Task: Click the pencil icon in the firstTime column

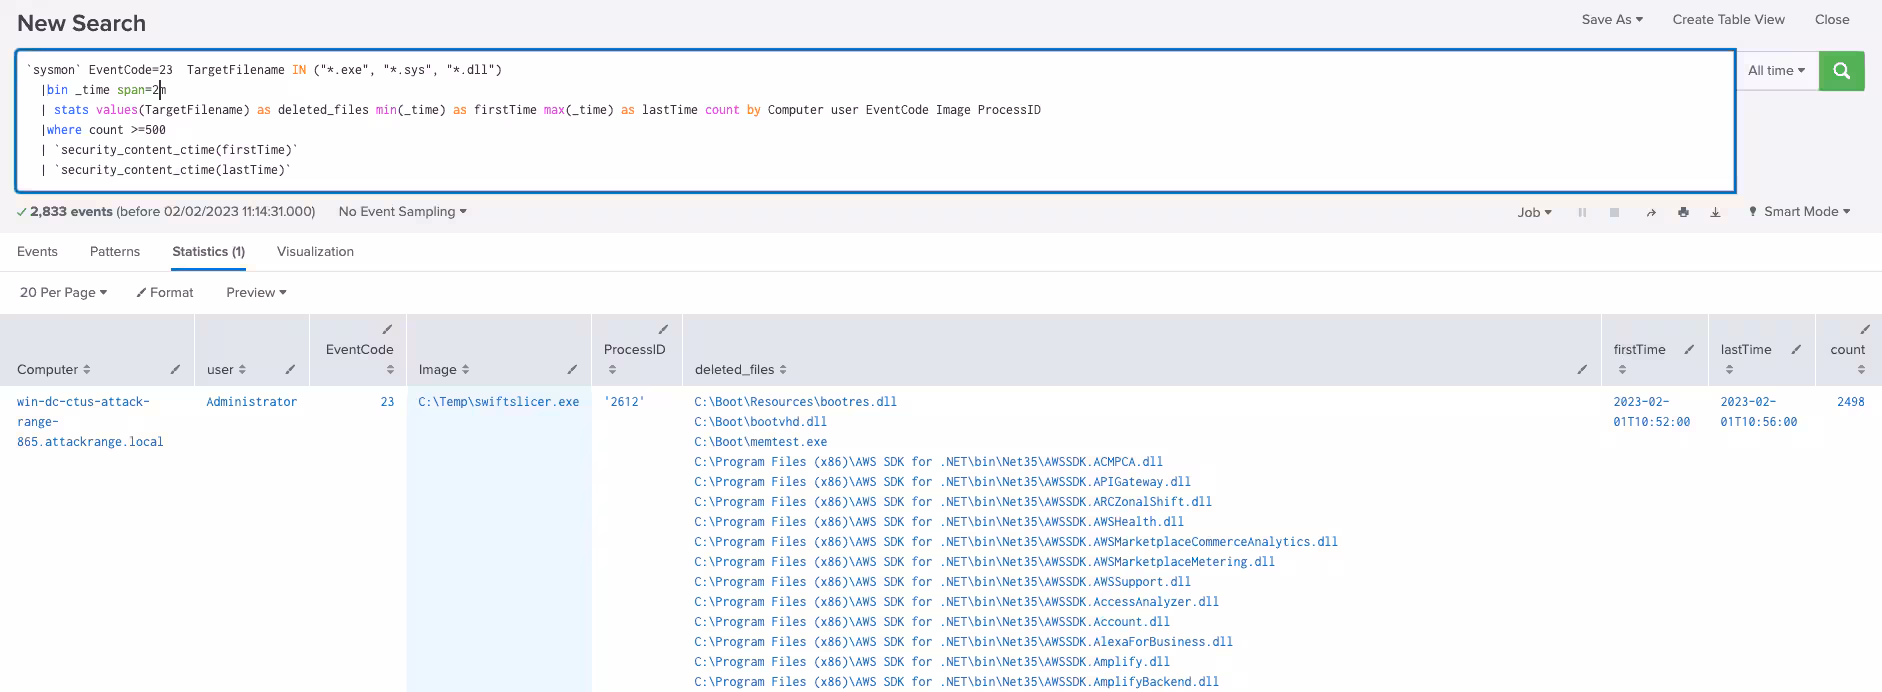Action: tap(1689, 349)
